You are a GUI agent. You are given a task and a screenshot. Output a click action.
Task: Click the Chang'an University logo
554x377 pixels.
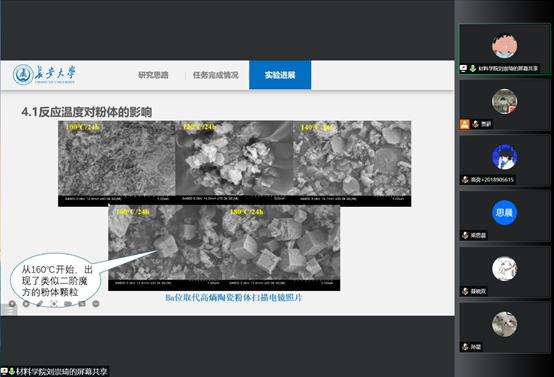click(x=44, y=74)
